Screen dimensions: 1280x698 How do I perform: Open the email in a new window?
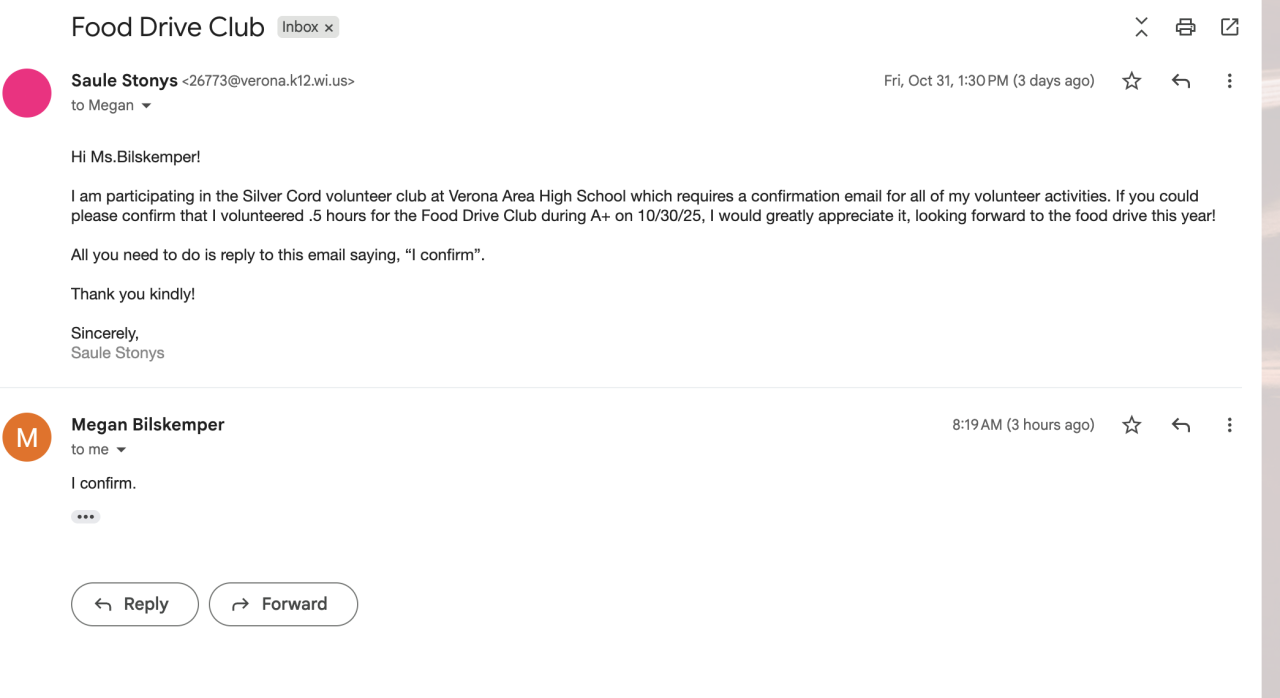tap(1230, 28)
